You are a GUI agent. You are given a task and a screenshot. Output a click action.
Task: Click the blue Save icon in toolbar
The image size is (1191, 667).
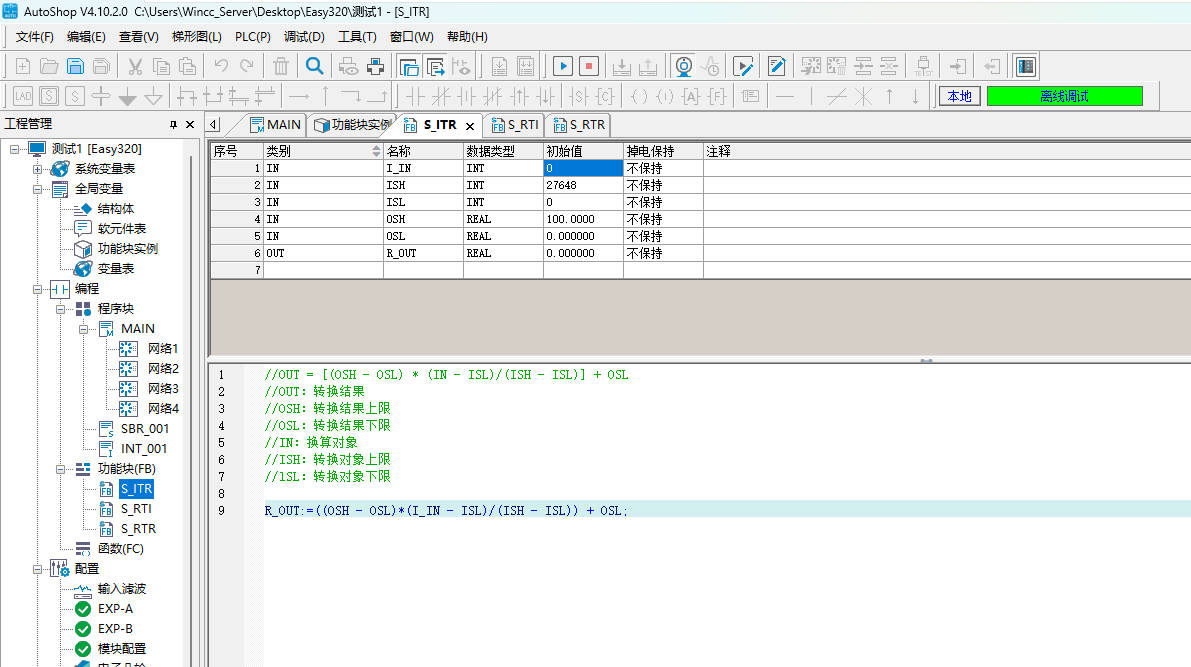[75, 67]
